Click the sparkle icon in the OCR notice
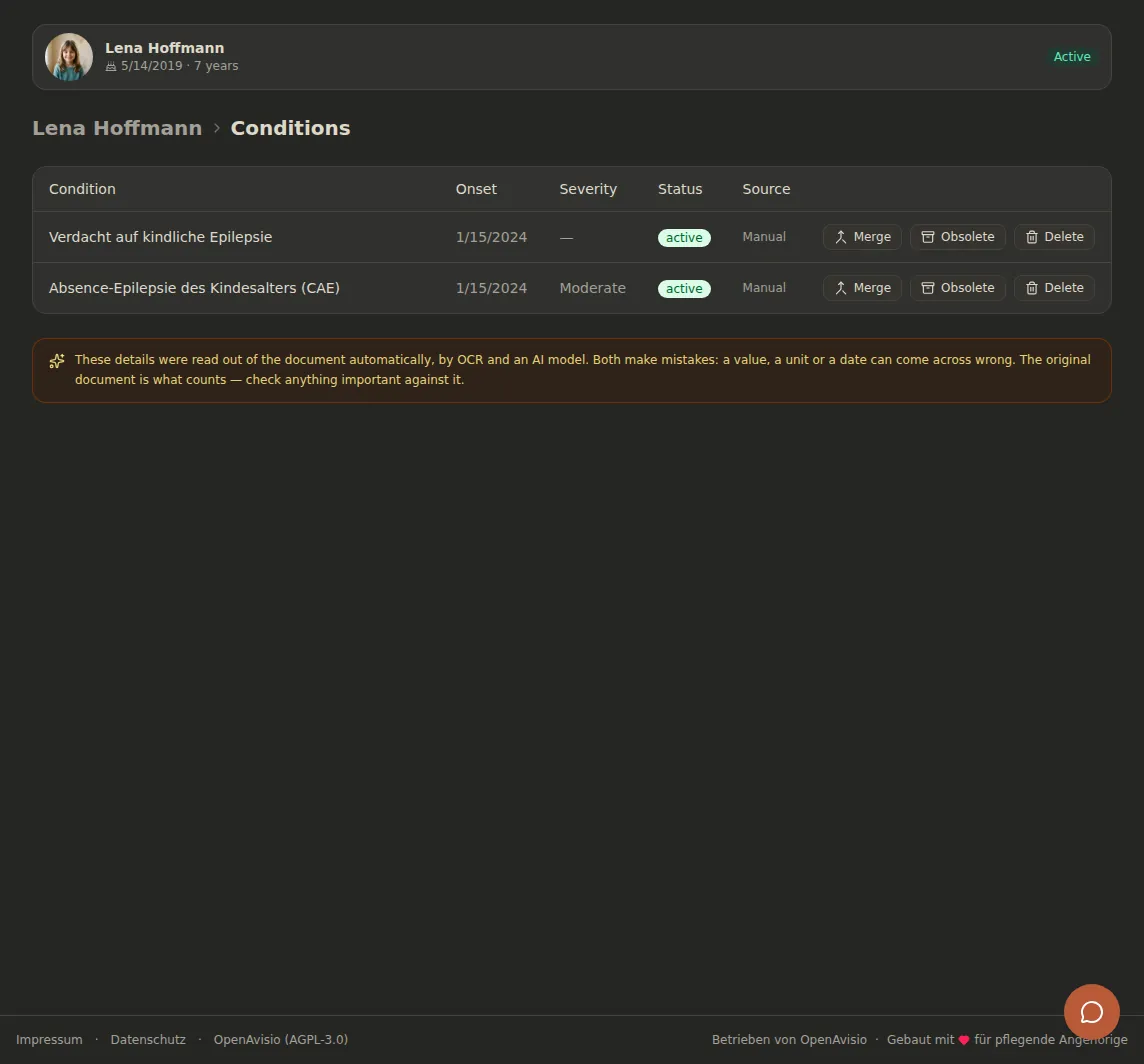 click(x=57, y=361)
